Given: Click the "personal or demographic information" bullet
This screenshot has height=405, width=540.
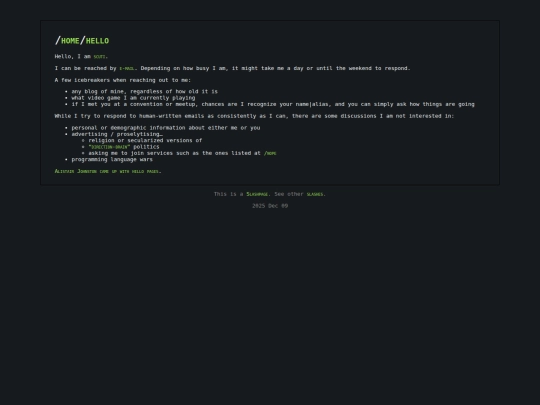Looking at the screenshot, I should (x=166, y=128).
